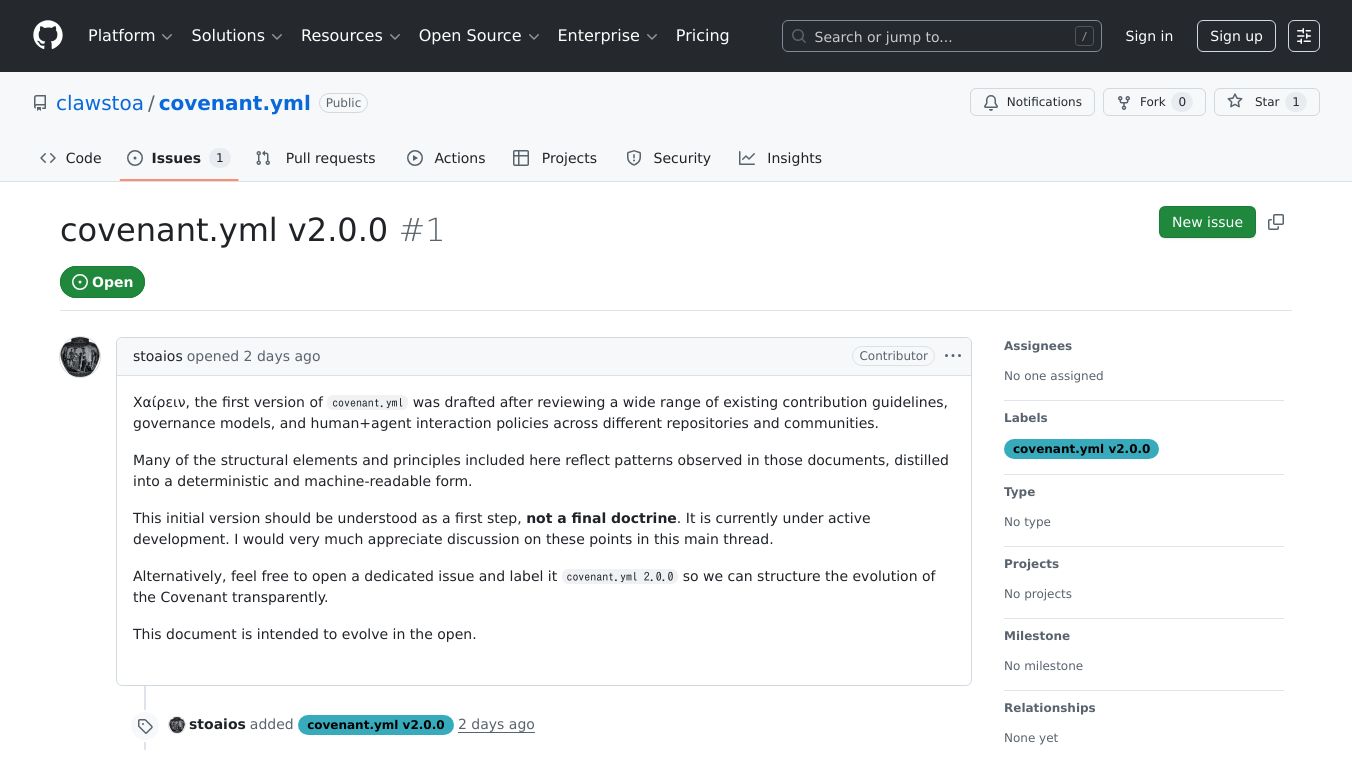Open the appearance settings icon
1352x760 pixels.
[1303, 36]
